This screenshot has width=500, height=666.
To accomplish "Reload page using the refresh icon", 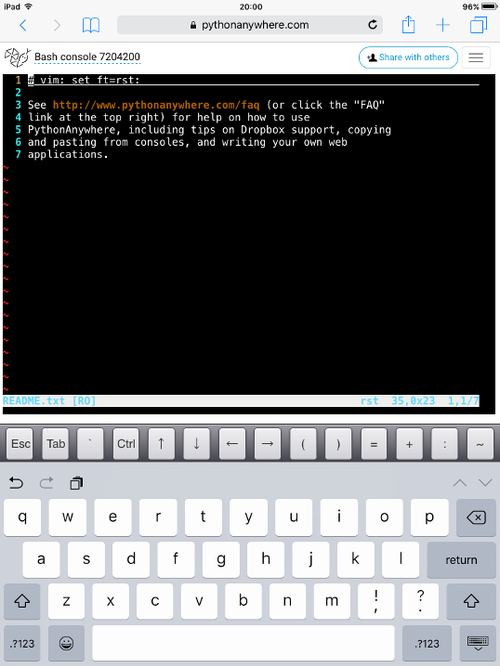I will point(373,25).
